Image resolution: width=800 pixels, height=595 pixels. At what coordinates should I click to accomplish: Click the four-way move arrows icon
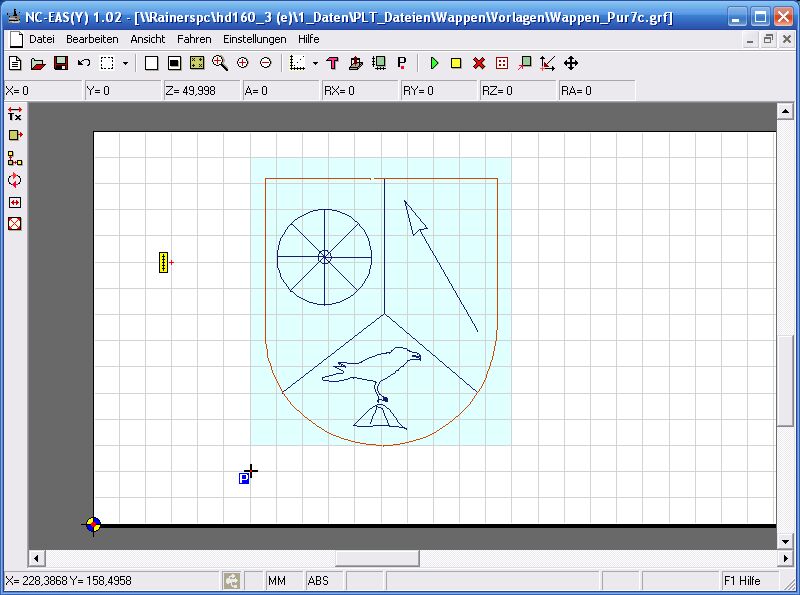click(571, 63)
